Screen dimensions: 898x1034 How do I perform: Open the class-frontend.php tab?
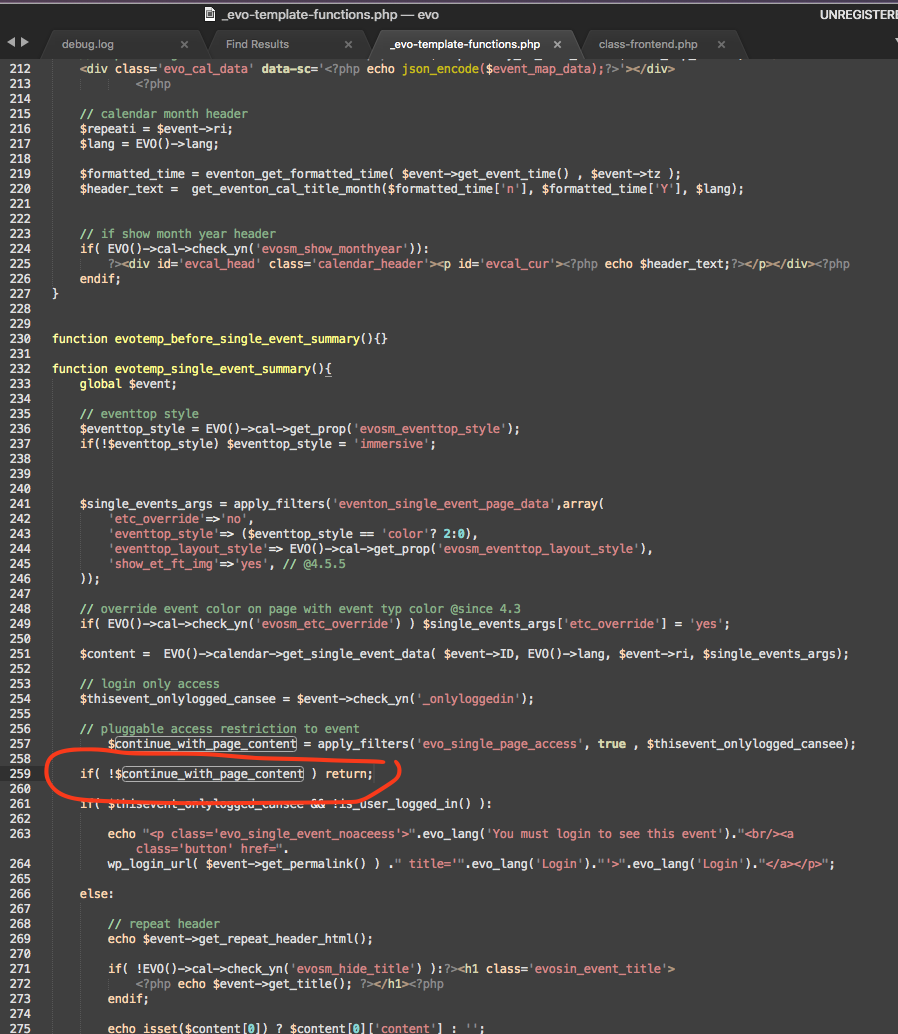648,44
